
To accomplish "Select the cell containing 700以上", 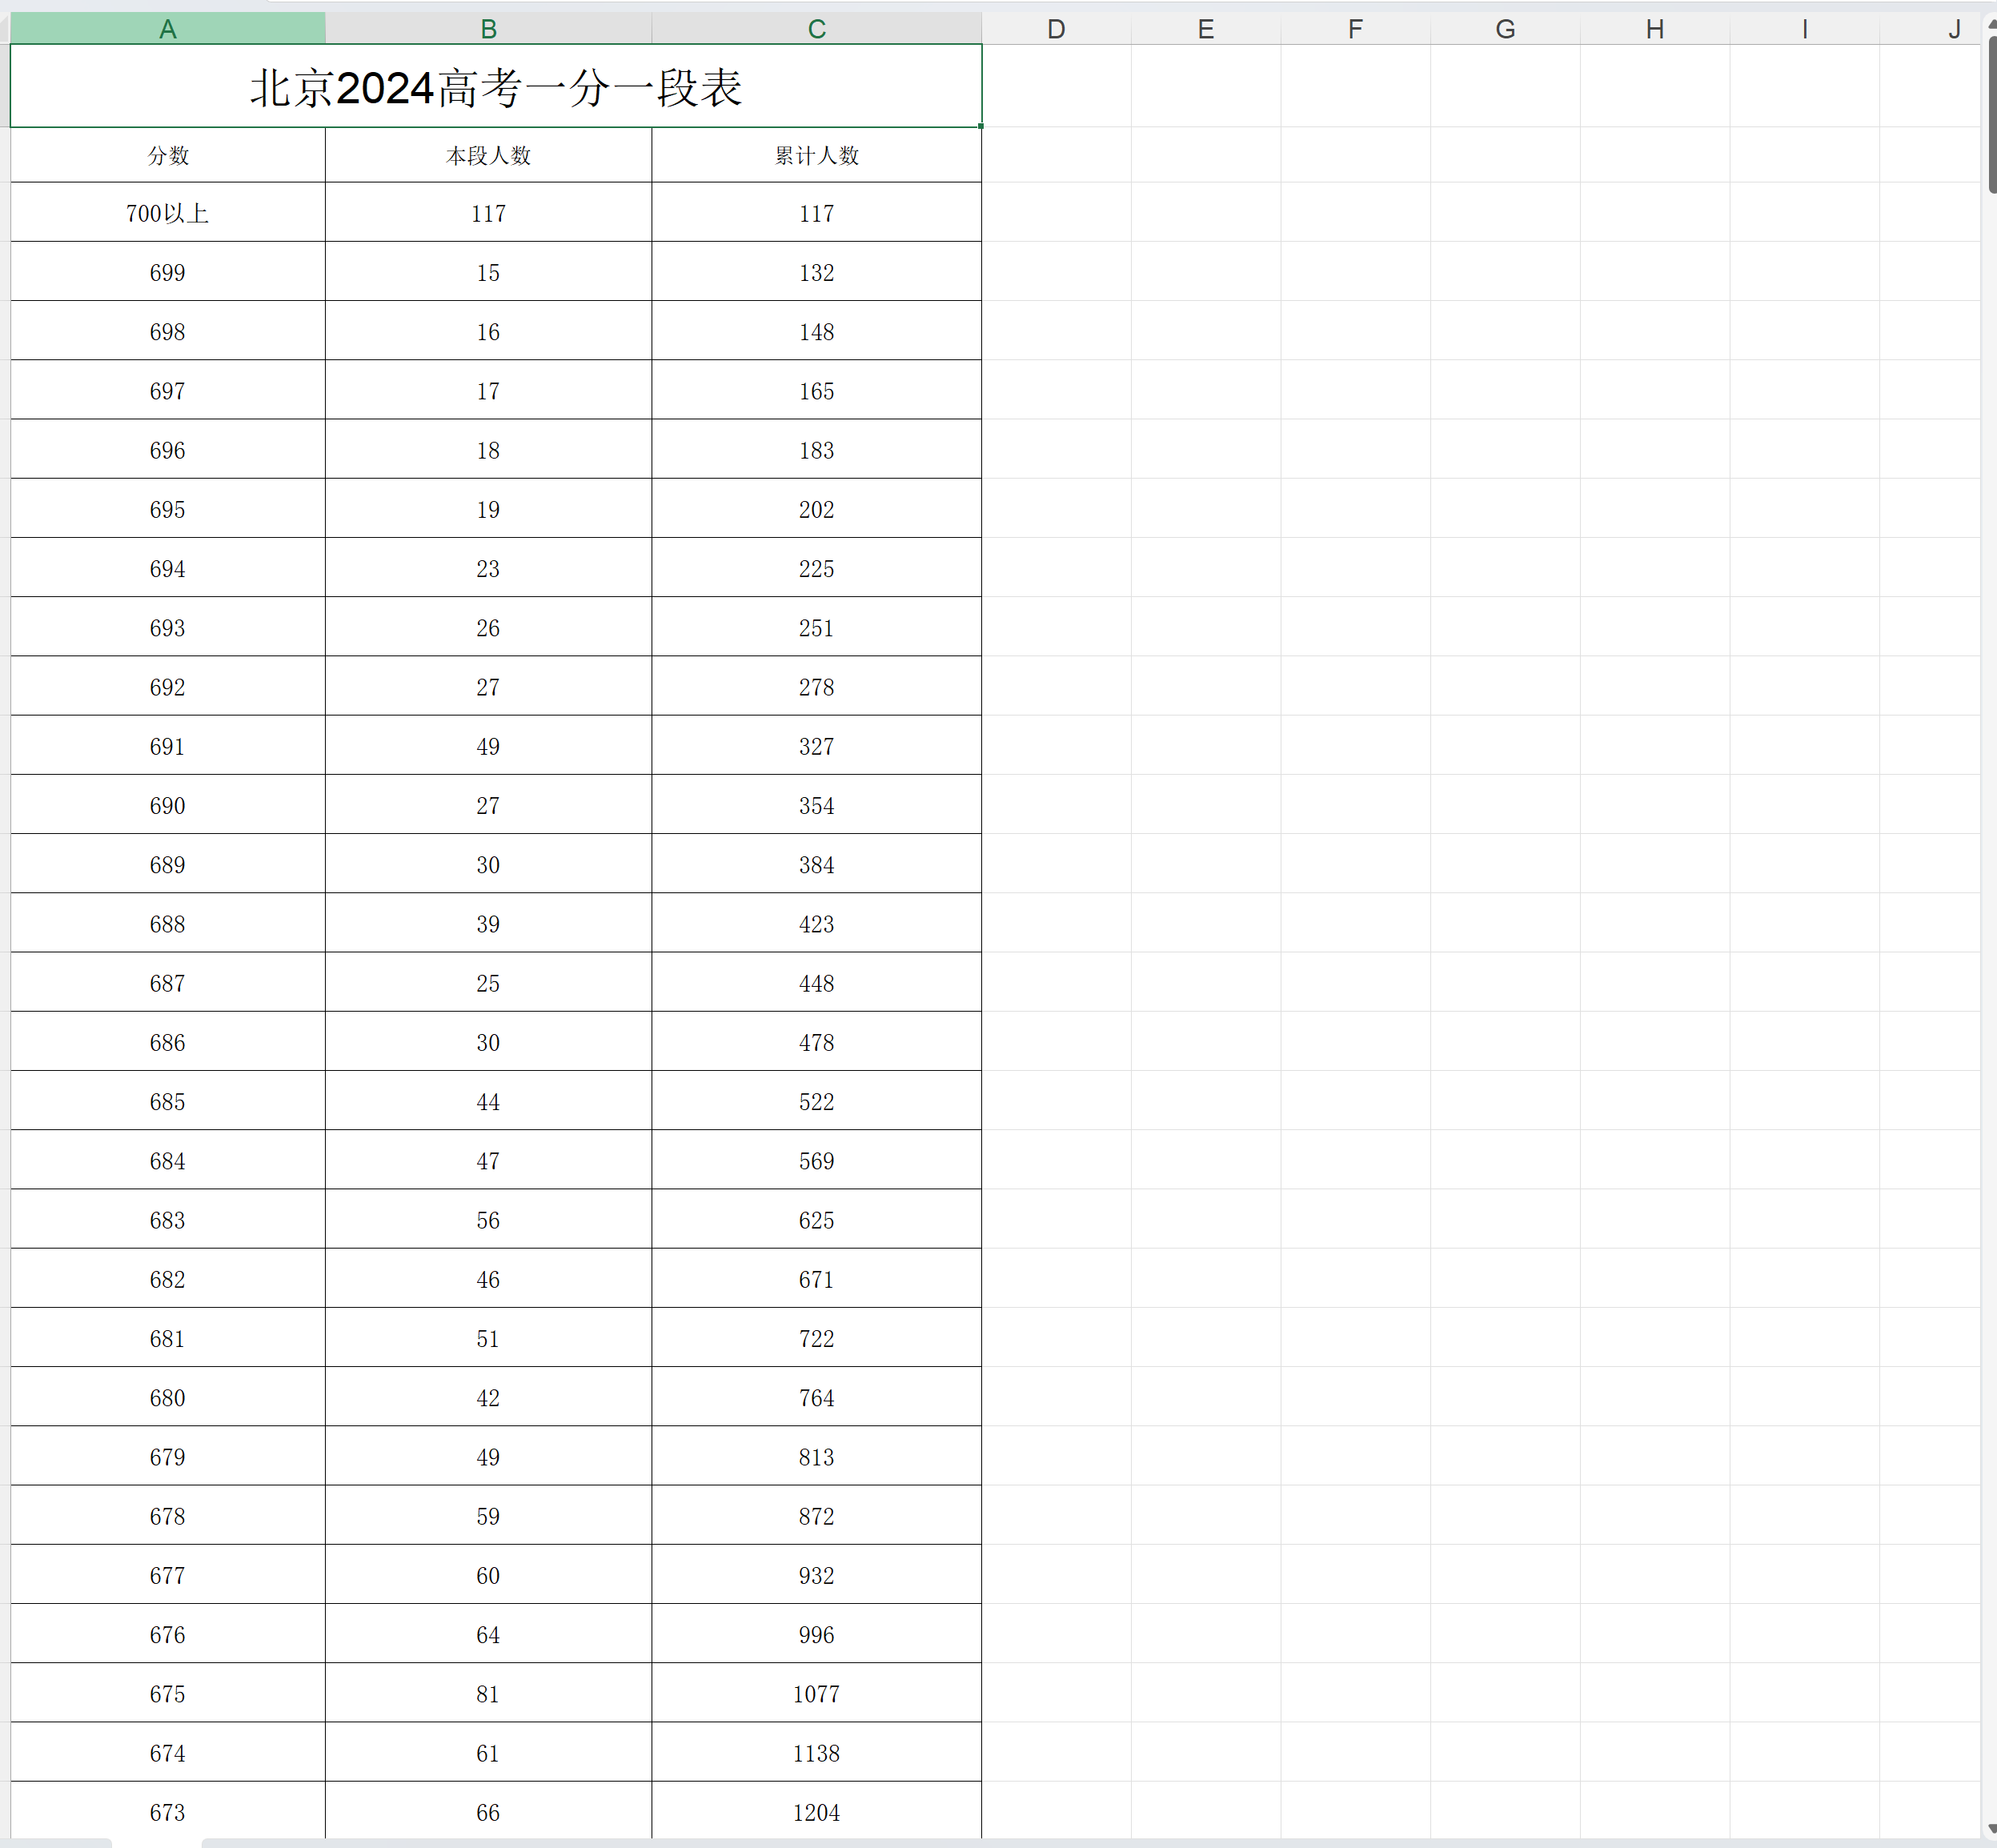I will pyautogui.click(x=167, y=213).
